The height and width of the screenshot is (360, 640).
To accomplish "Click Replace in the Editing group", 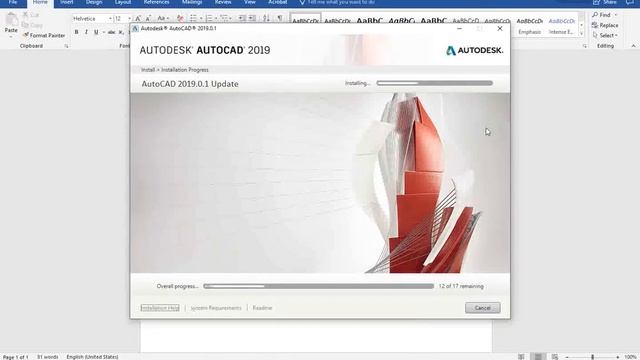I will click(606, 25).
